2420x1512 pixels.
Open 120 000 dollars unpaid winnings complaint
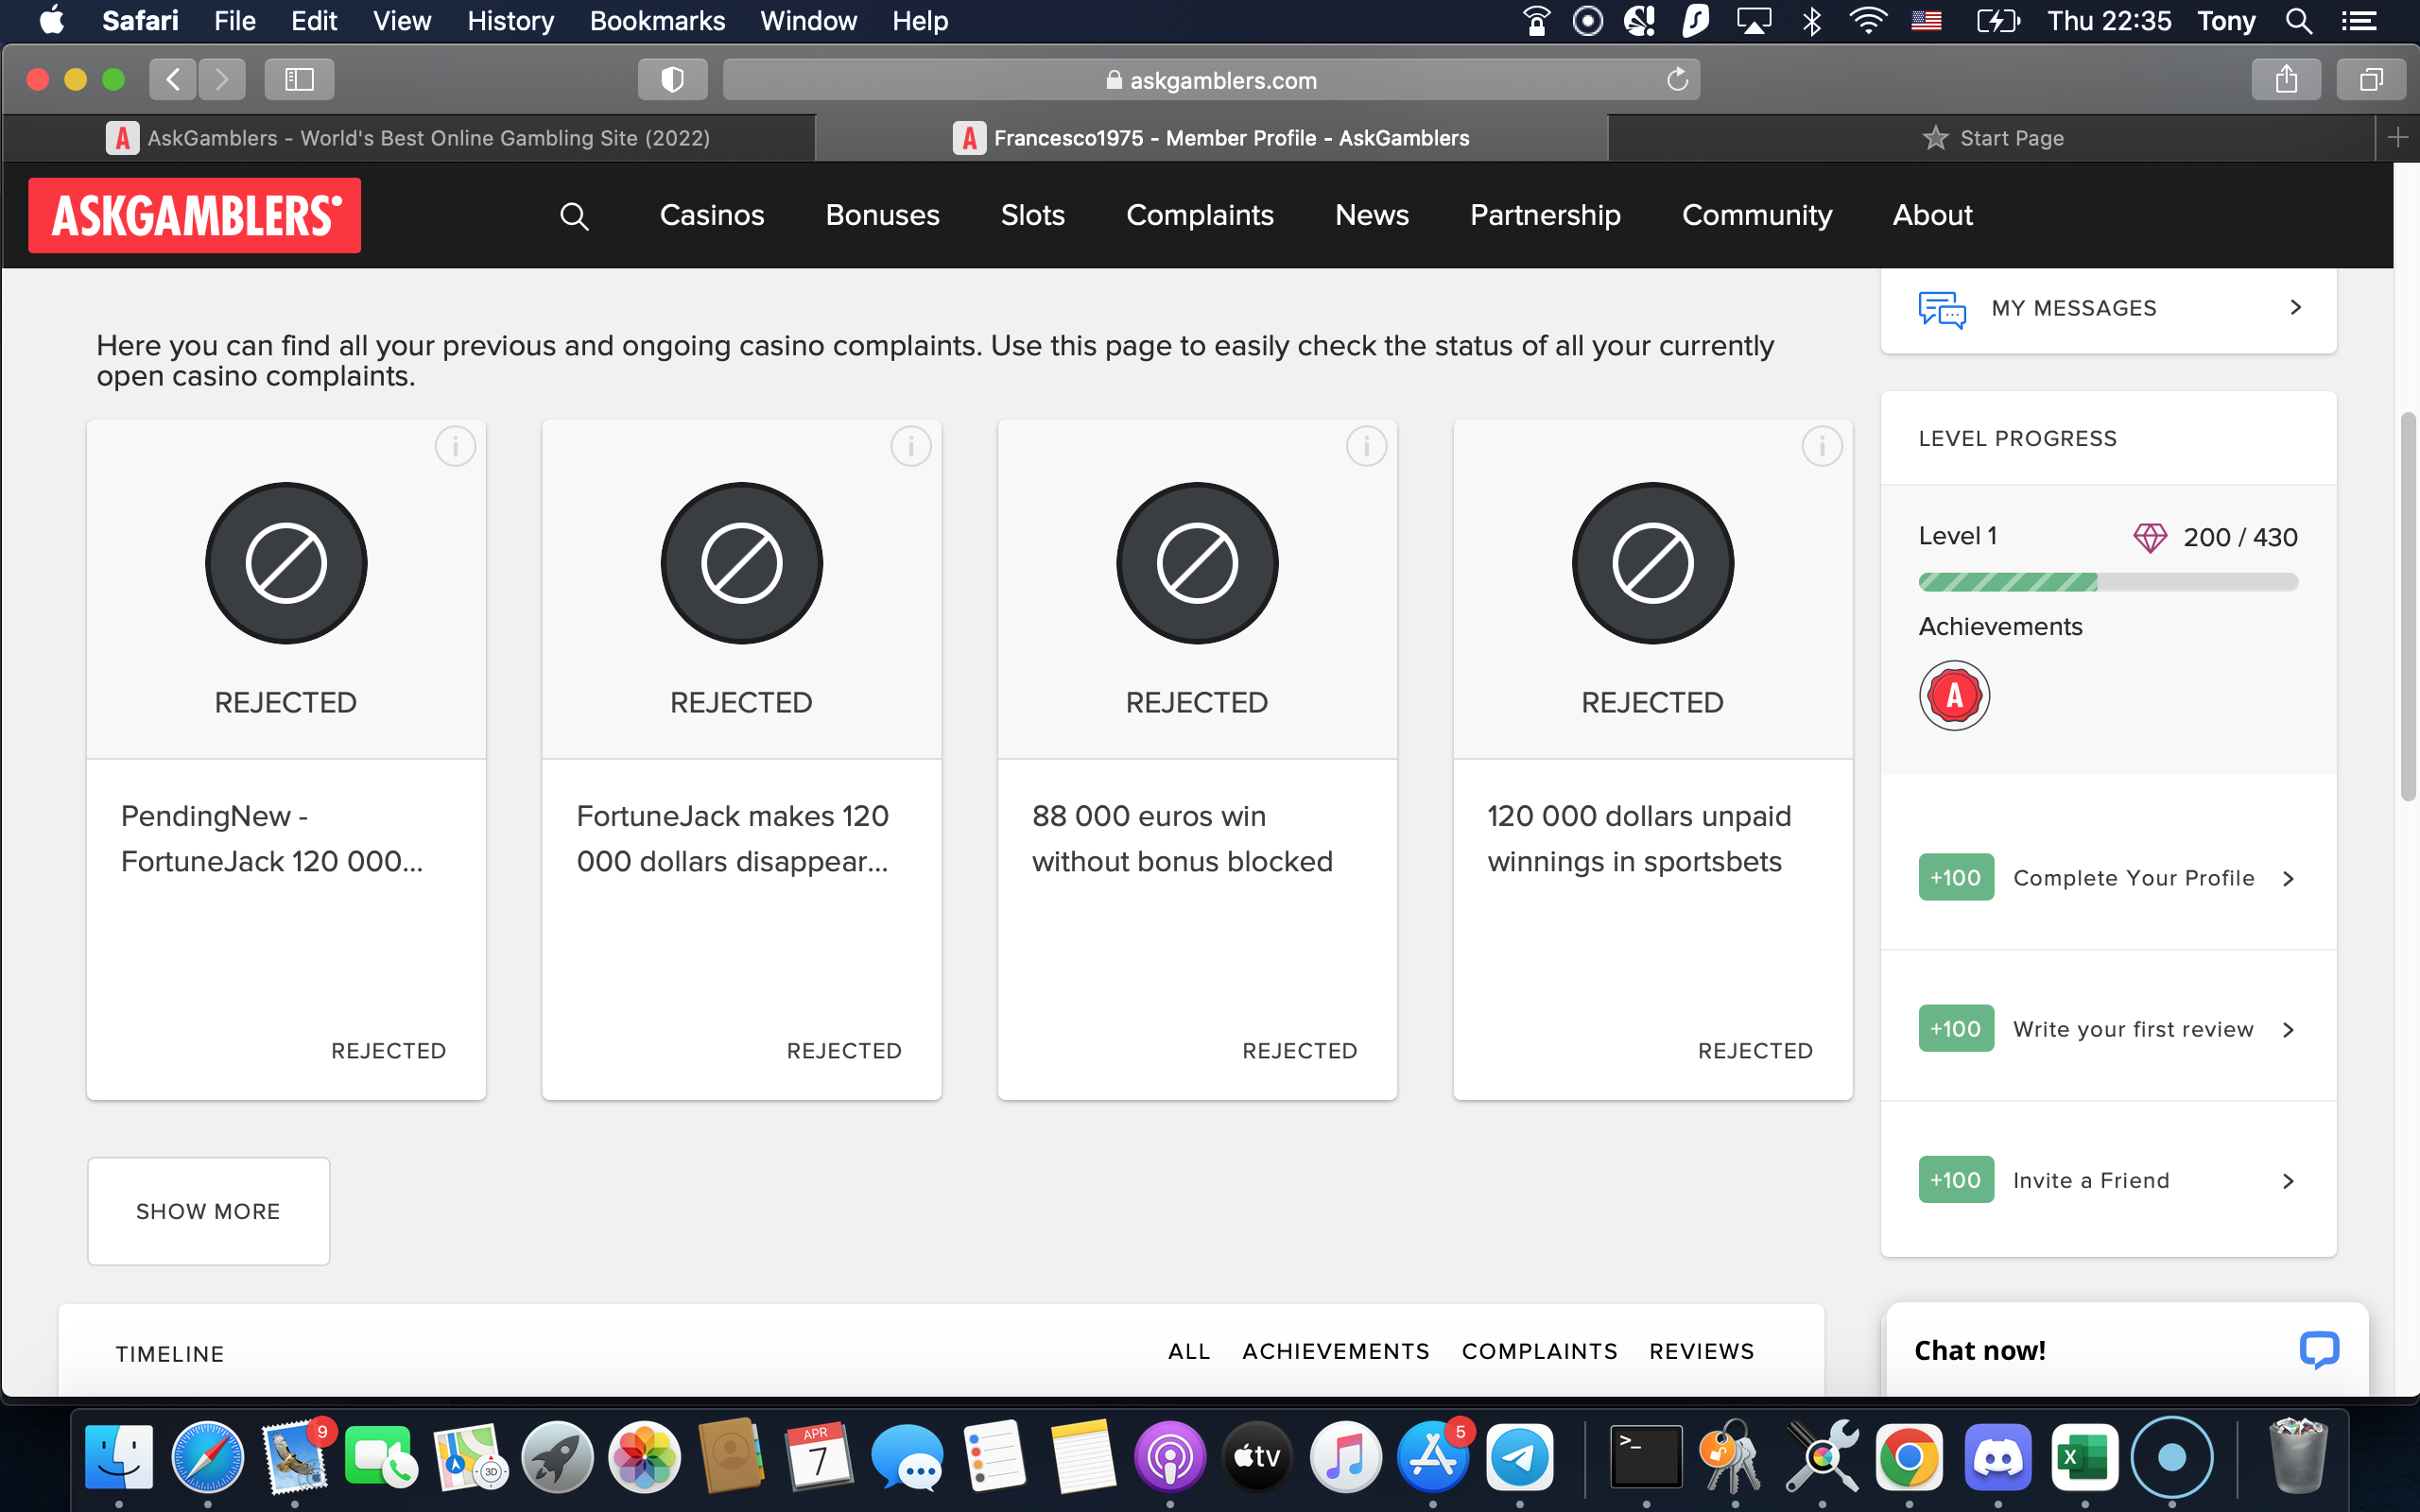tap(1639, 838)
